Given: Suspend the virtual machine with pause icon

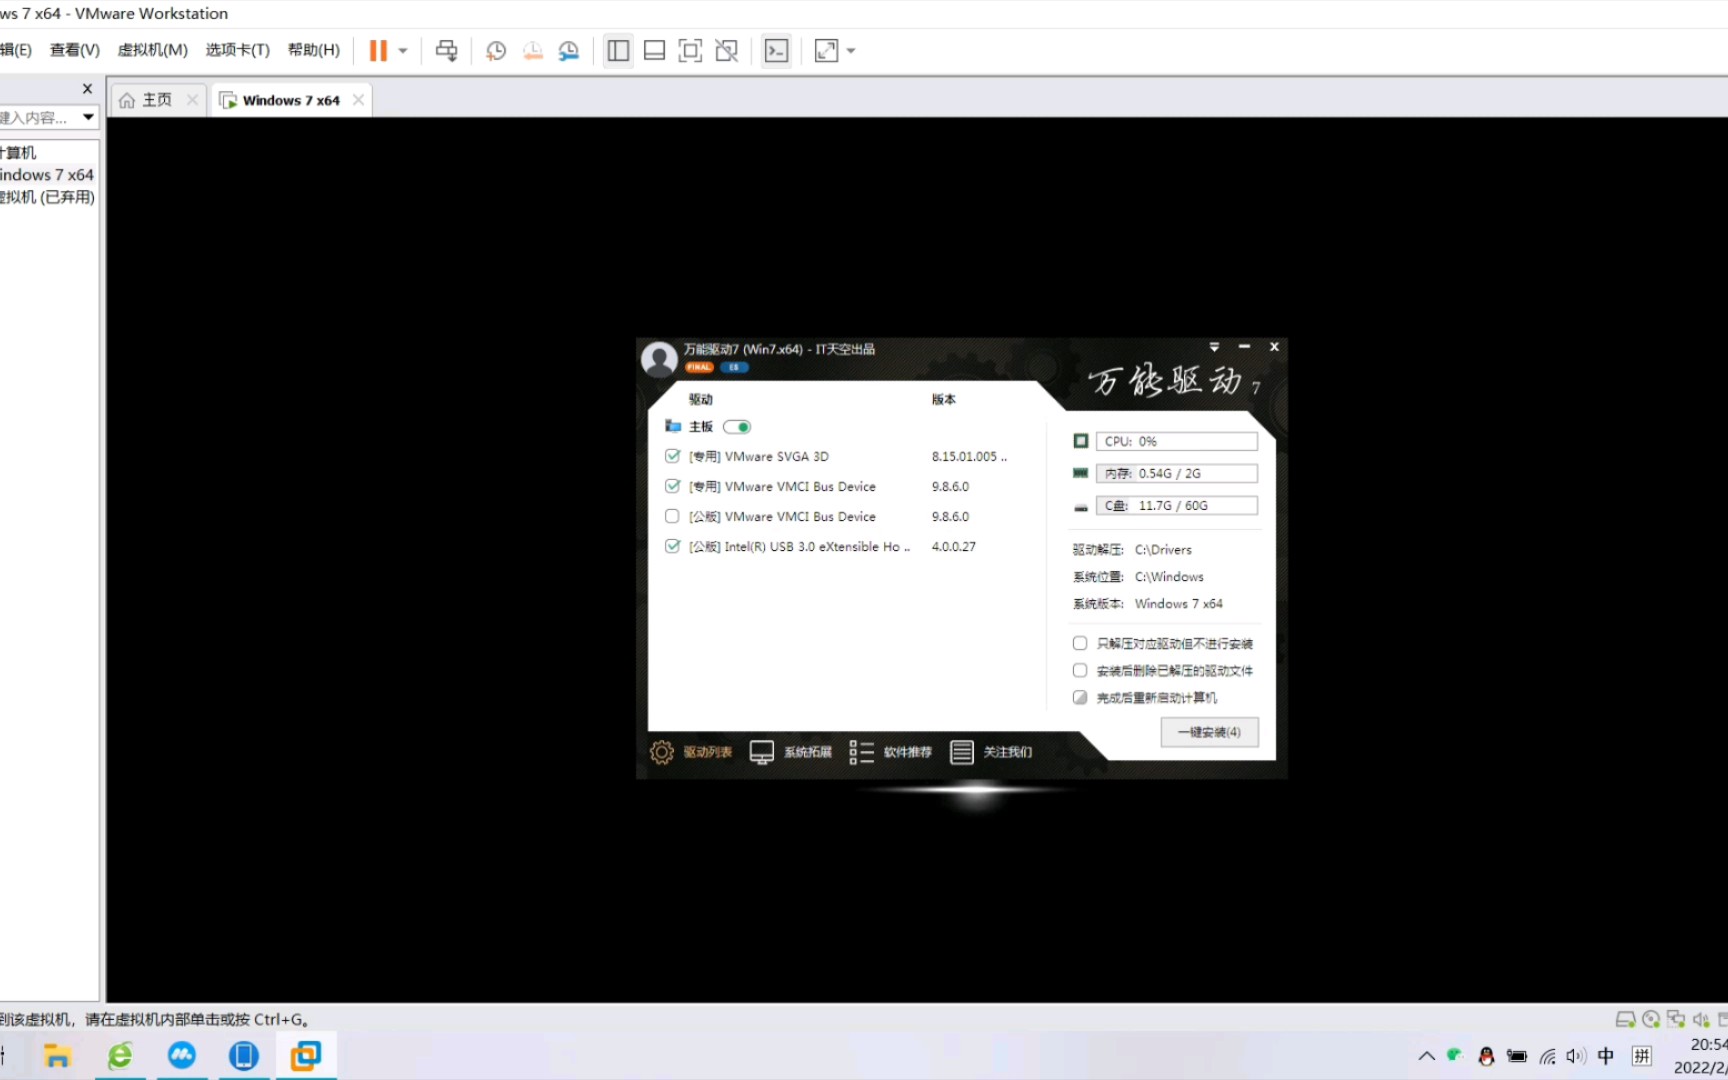Looking at the screenshot, I should click(x=377, y=50).
